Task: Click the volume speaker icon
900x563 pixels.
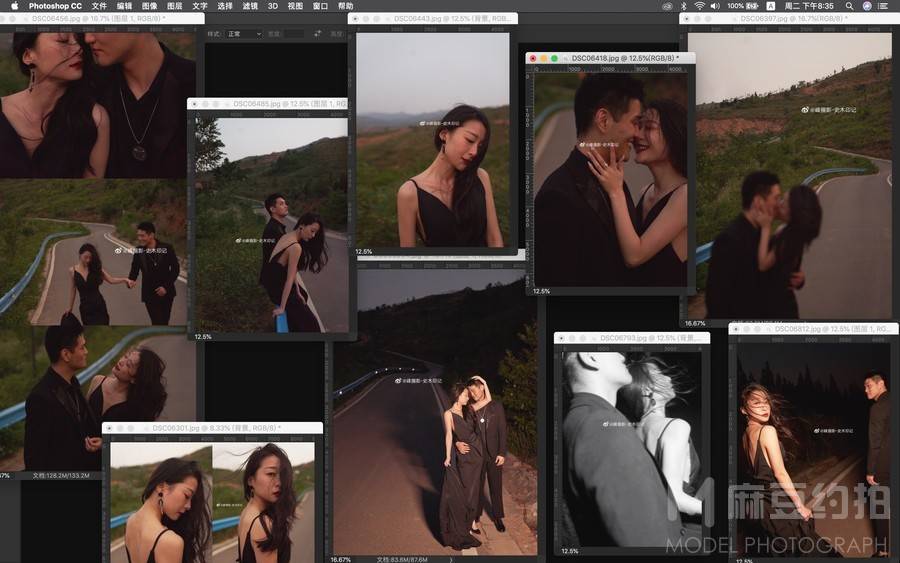Action: coord(715,6)
